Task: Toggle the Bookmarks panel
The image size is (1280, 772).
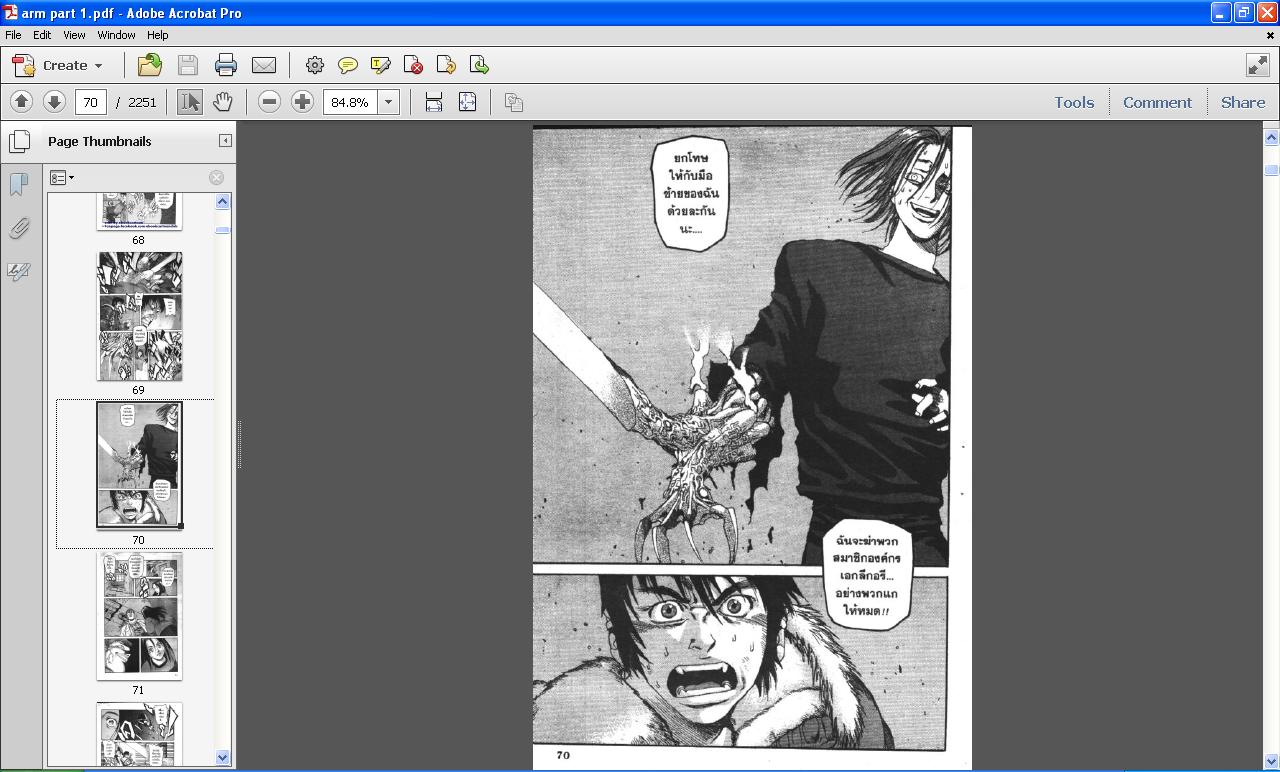Action: [x=19, y=184]
